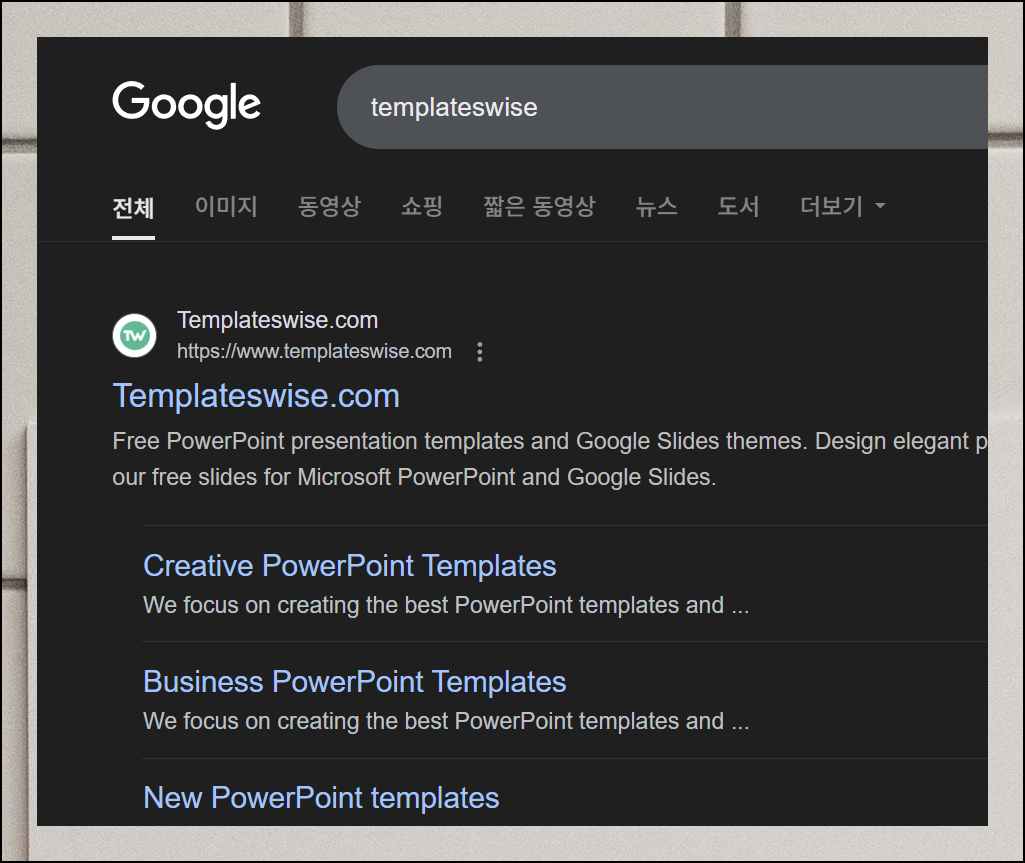The width and height of the screenshot is (1025, 863).
Task: Focus the search box containing templateswise
Action: tap(662, 107)
